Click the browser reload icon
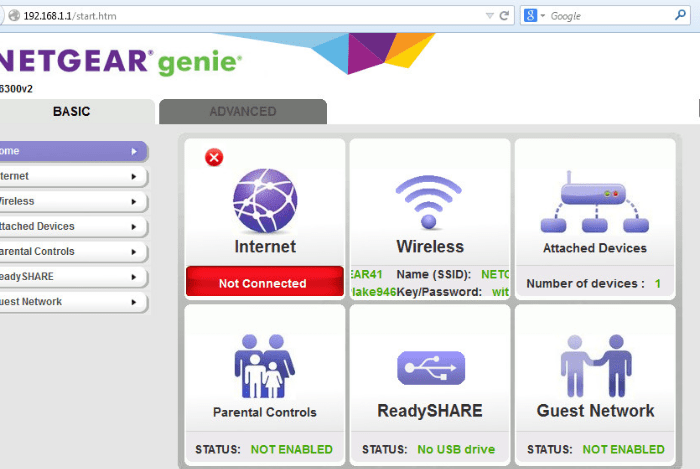The height and width of the screenshot is (469, 700). click(x=504, y=16)
